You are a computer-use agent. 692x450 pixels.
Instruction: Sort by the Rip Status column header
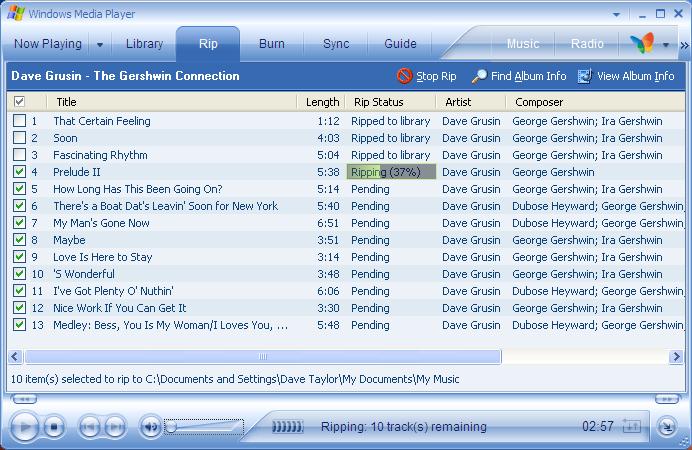pos(391,102)
